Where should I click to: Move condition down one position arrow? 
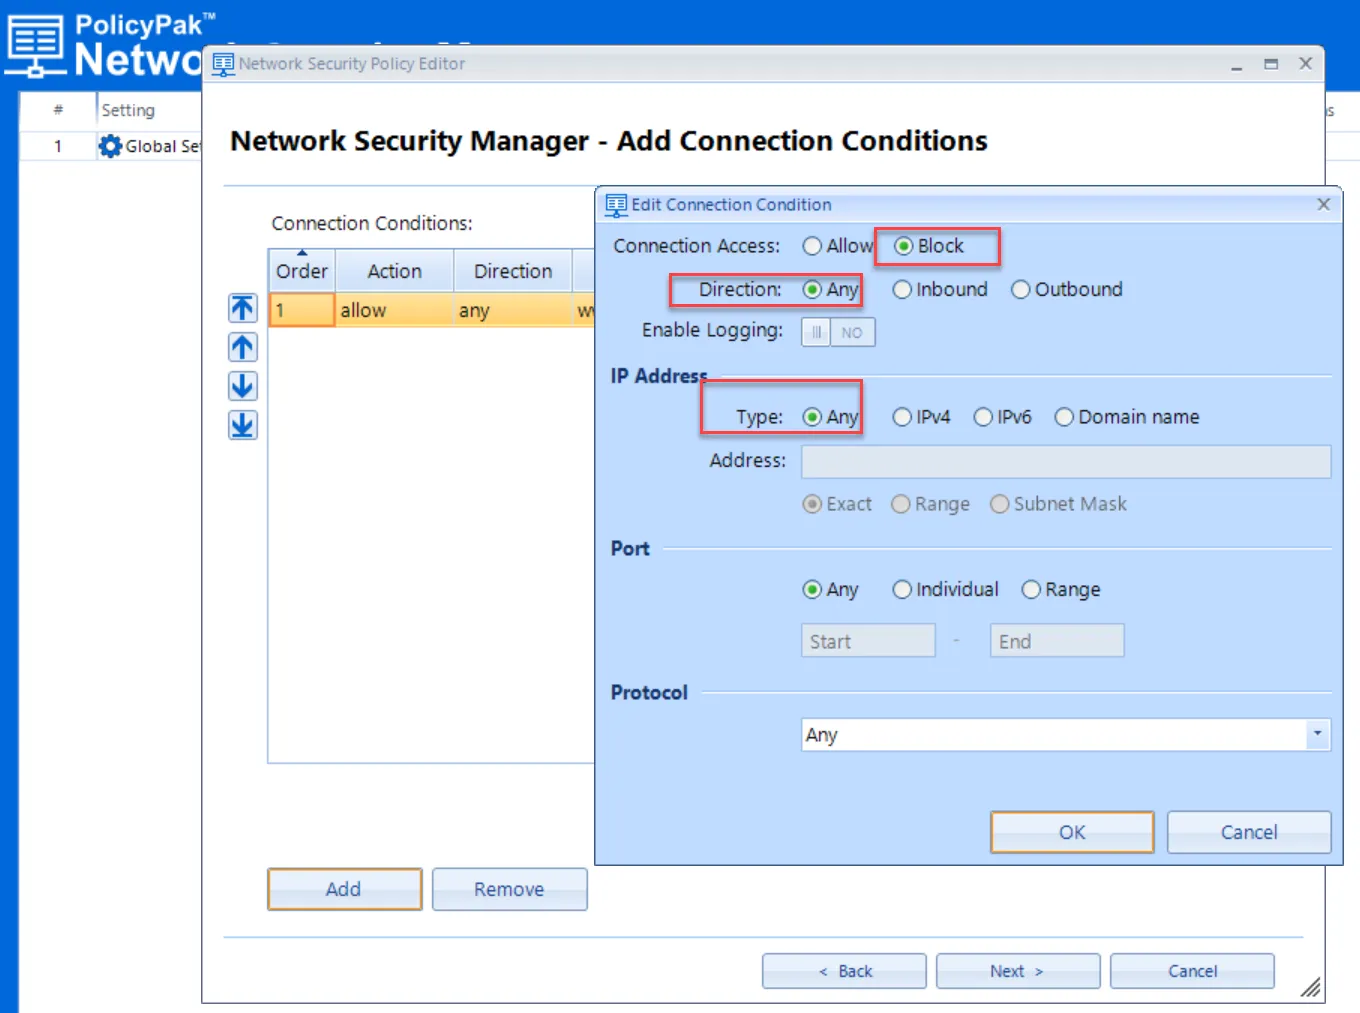tap(243, 386)
